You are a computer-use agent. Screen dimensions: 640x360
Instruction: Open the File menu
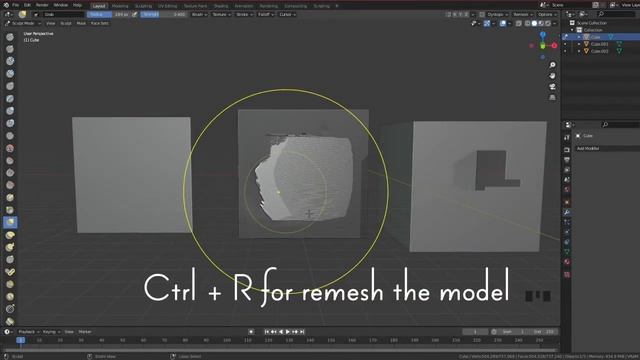(16, 5)
